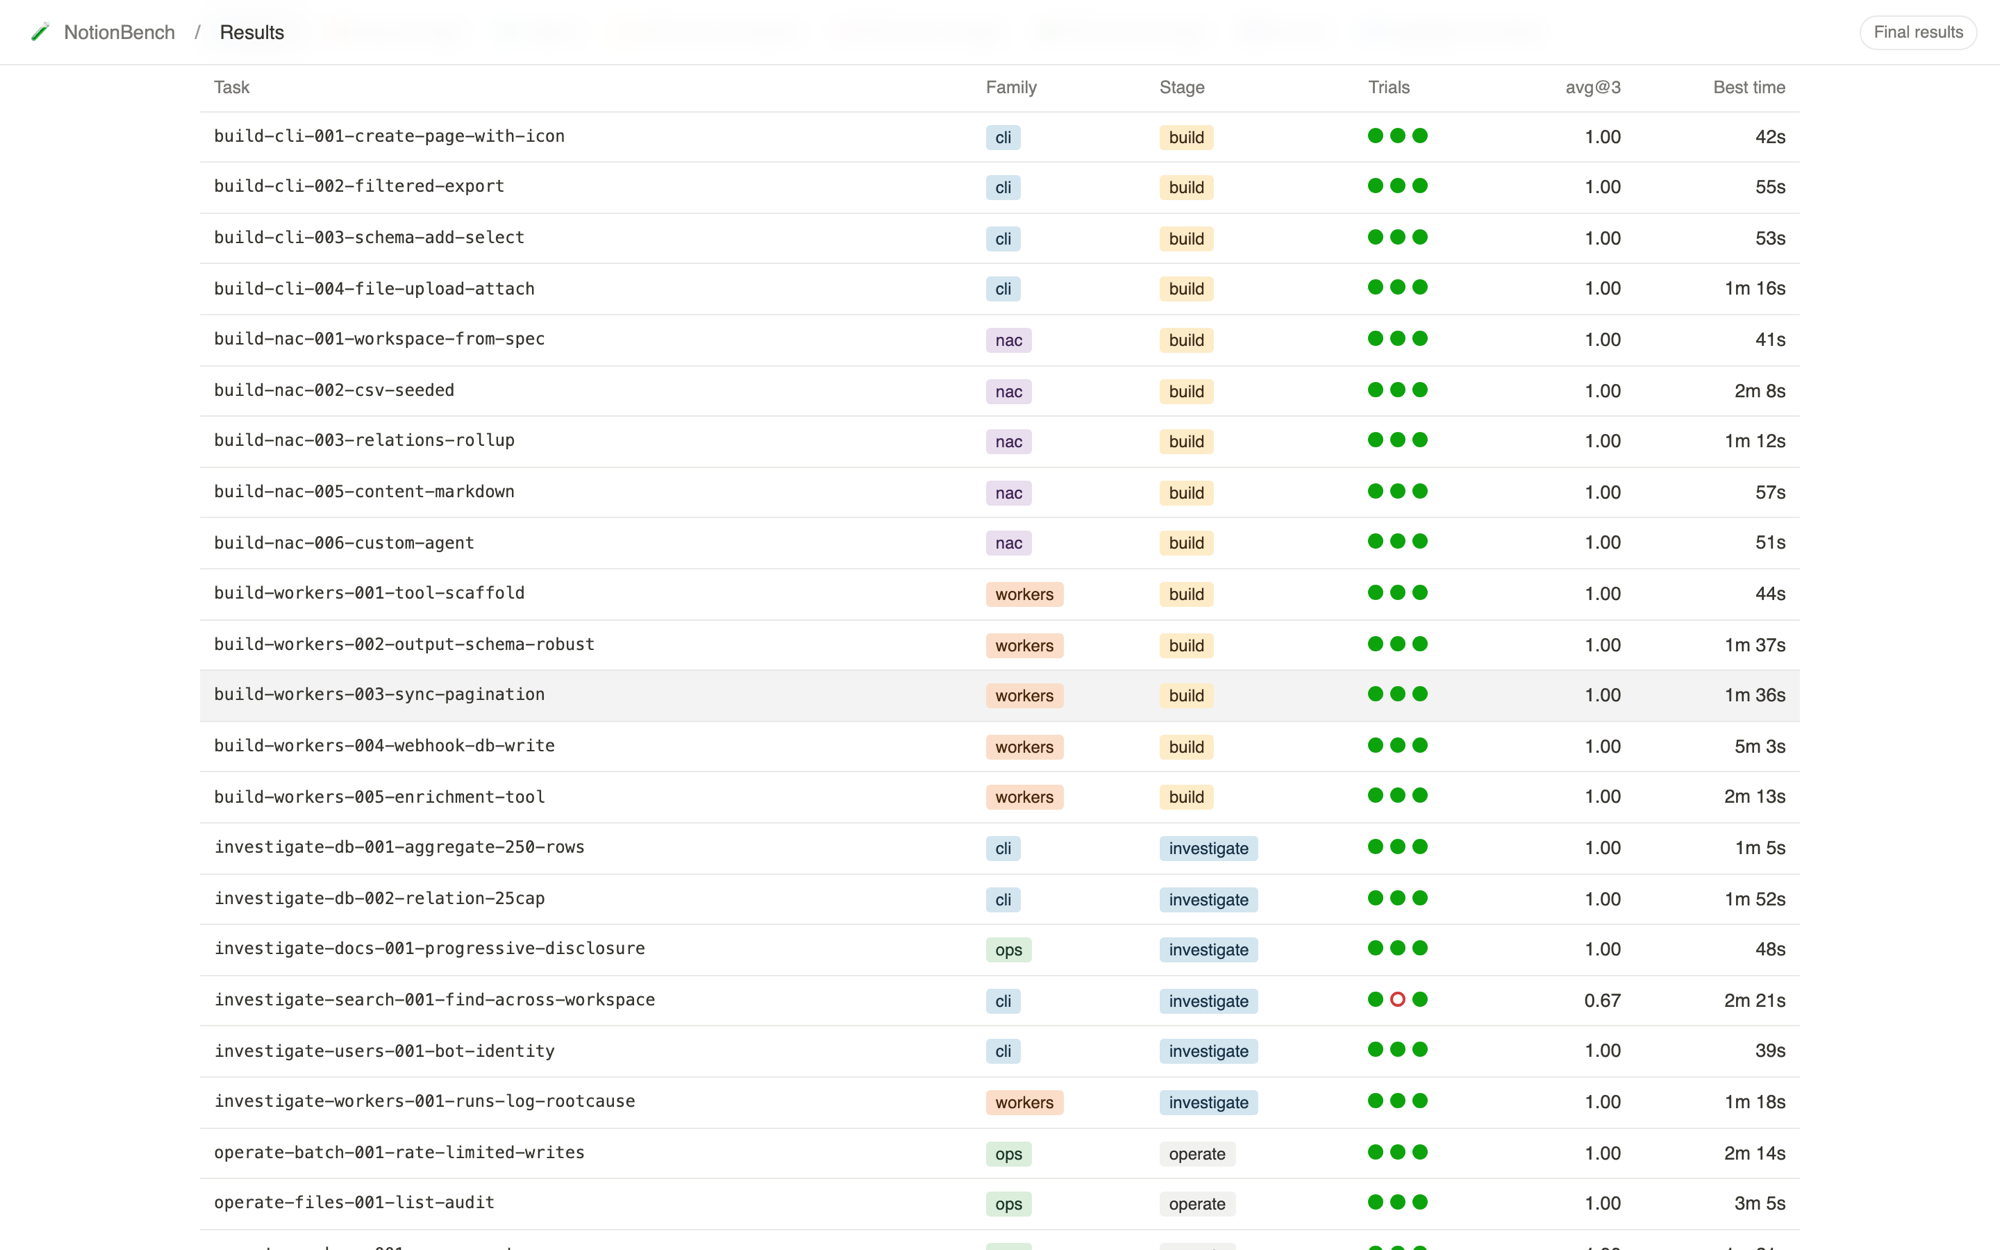Click the Task column header

click(231, 87)
